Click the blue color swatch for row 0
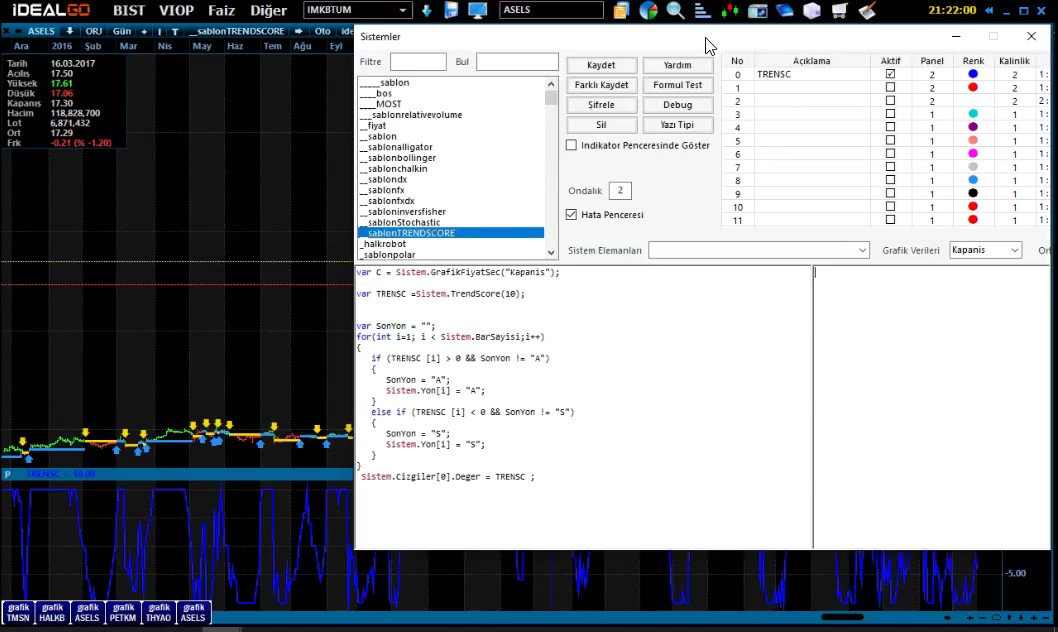This screenshot has height=632, width=1058. 973,74
